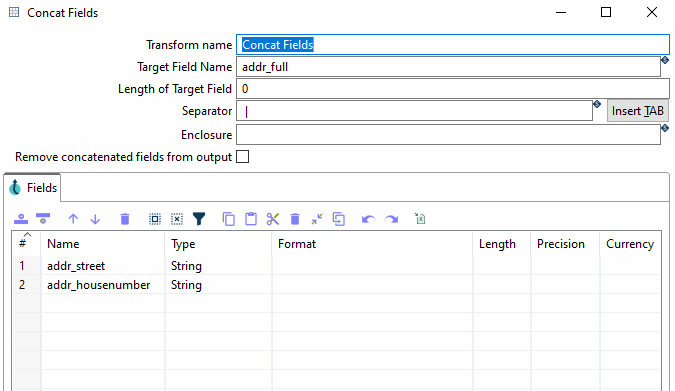The width and height of the screenshot is (675, 391).
Task: Close the Concat Fields dialog
Action: 652,12
